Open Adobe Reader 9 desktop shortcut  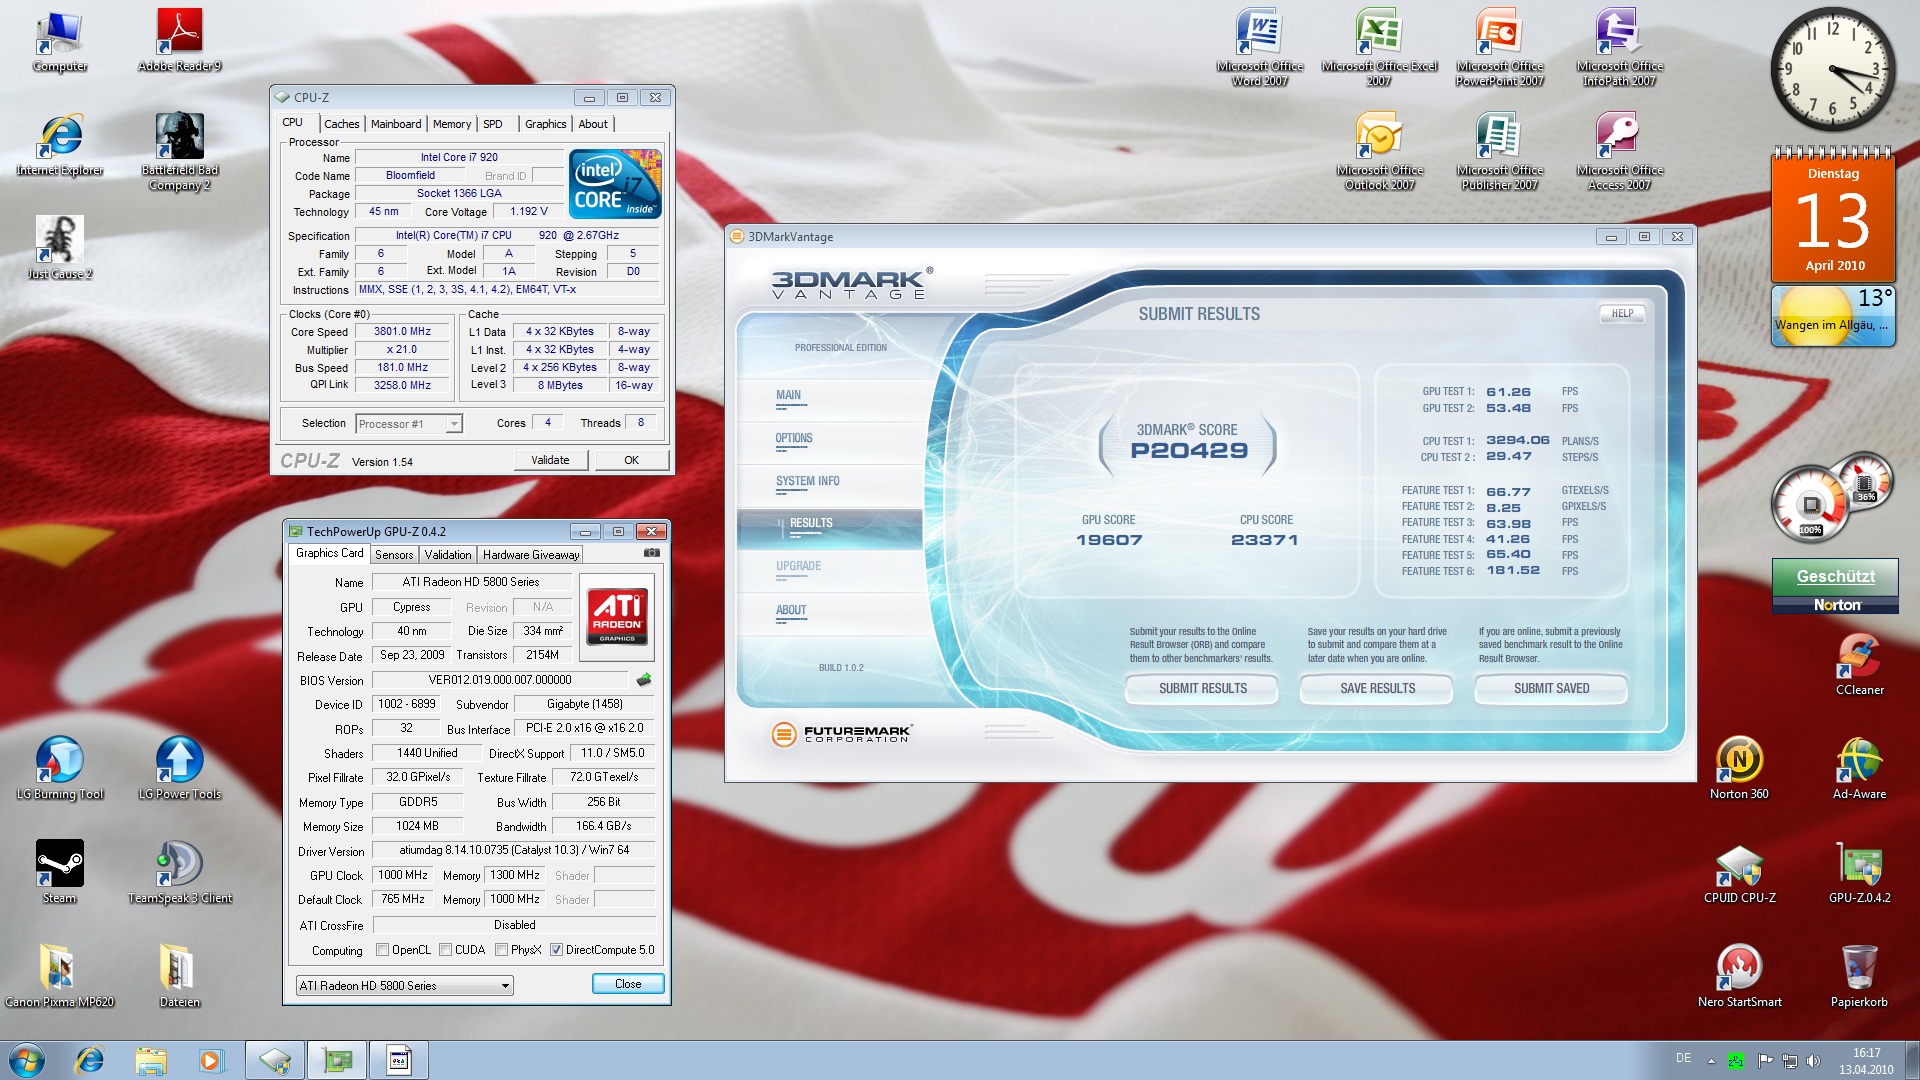pos(180,42)
